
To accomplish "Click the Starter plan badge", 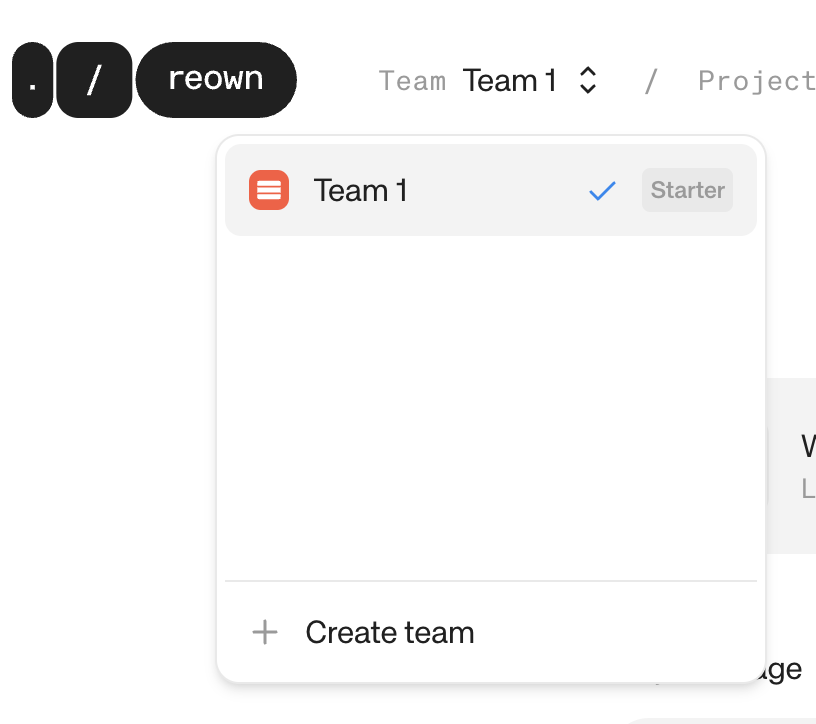I will (686, 190).
